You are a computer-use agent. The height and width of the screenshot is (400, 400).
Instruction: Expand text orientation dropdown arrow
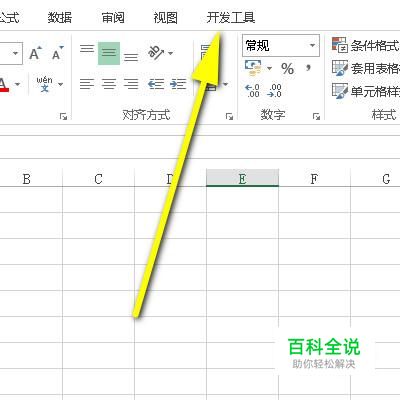(171, 53)
